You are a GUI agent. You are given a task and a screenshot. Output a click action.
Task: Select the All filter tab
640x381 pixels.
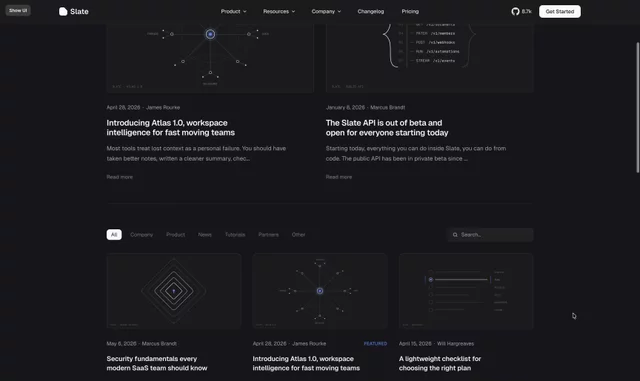[x=114, y=234]
